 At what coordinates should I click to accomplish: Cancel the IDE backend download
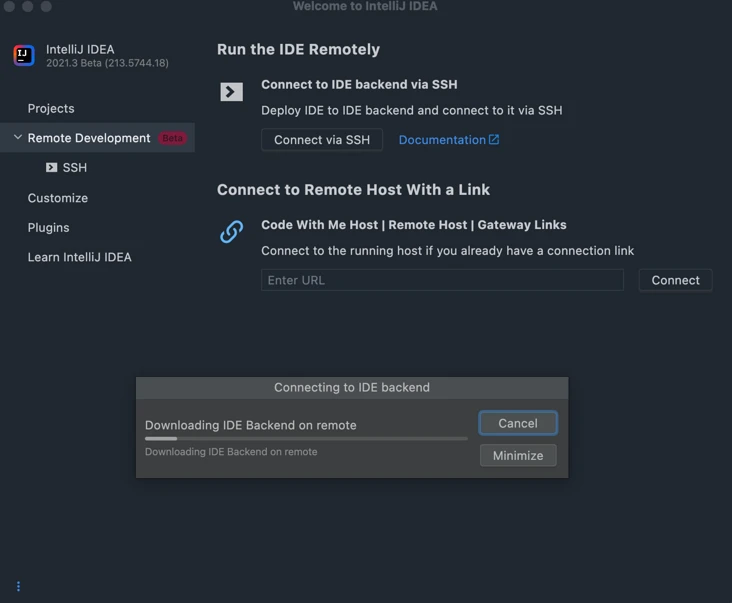pos(518,423)
